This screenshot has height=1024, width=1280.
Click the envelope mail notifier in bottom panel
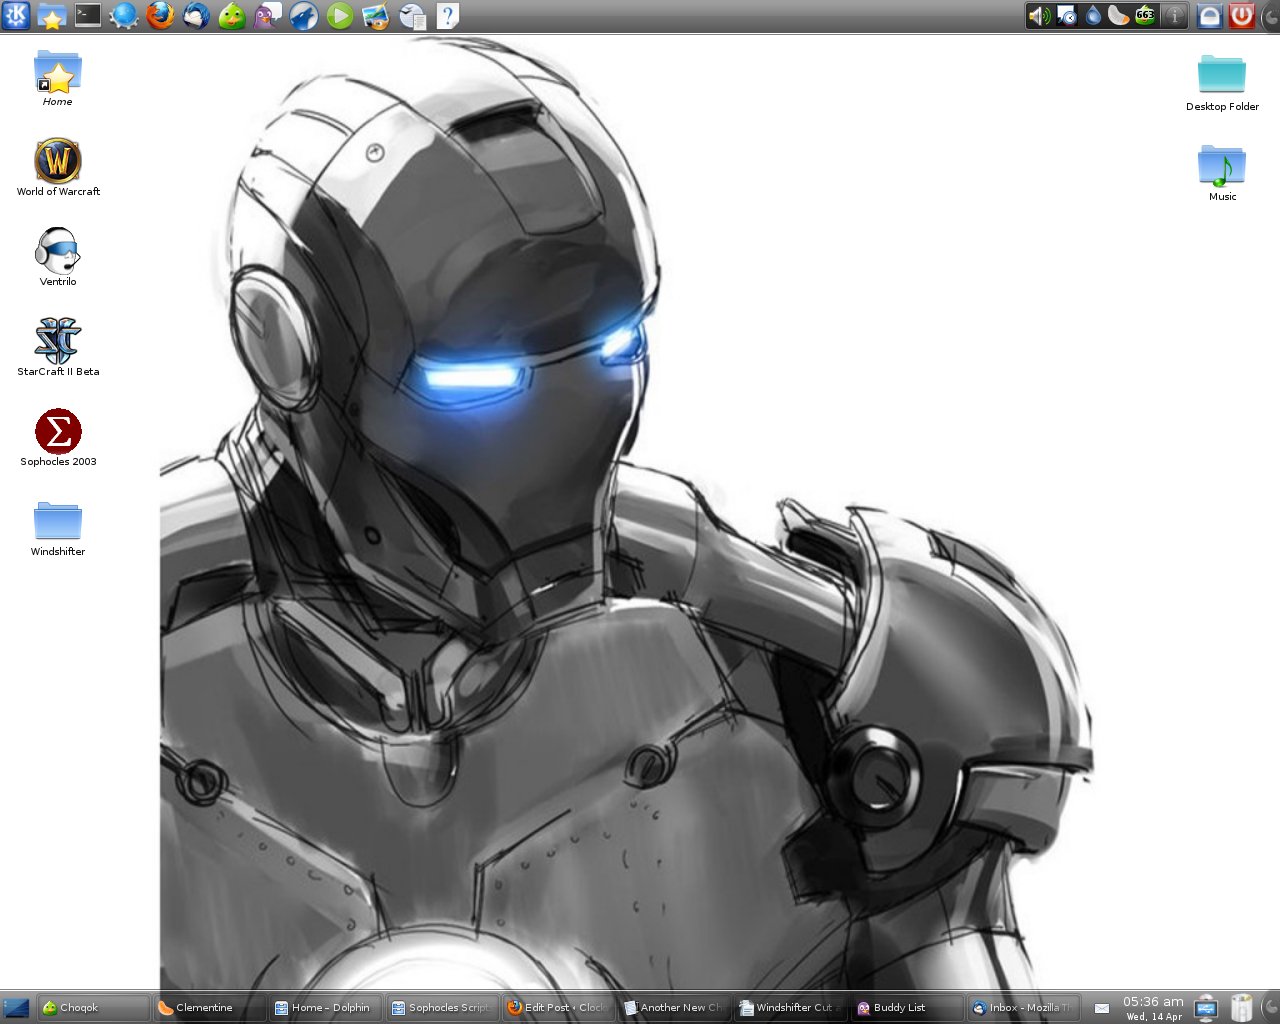click(x=1101, y=1008)
